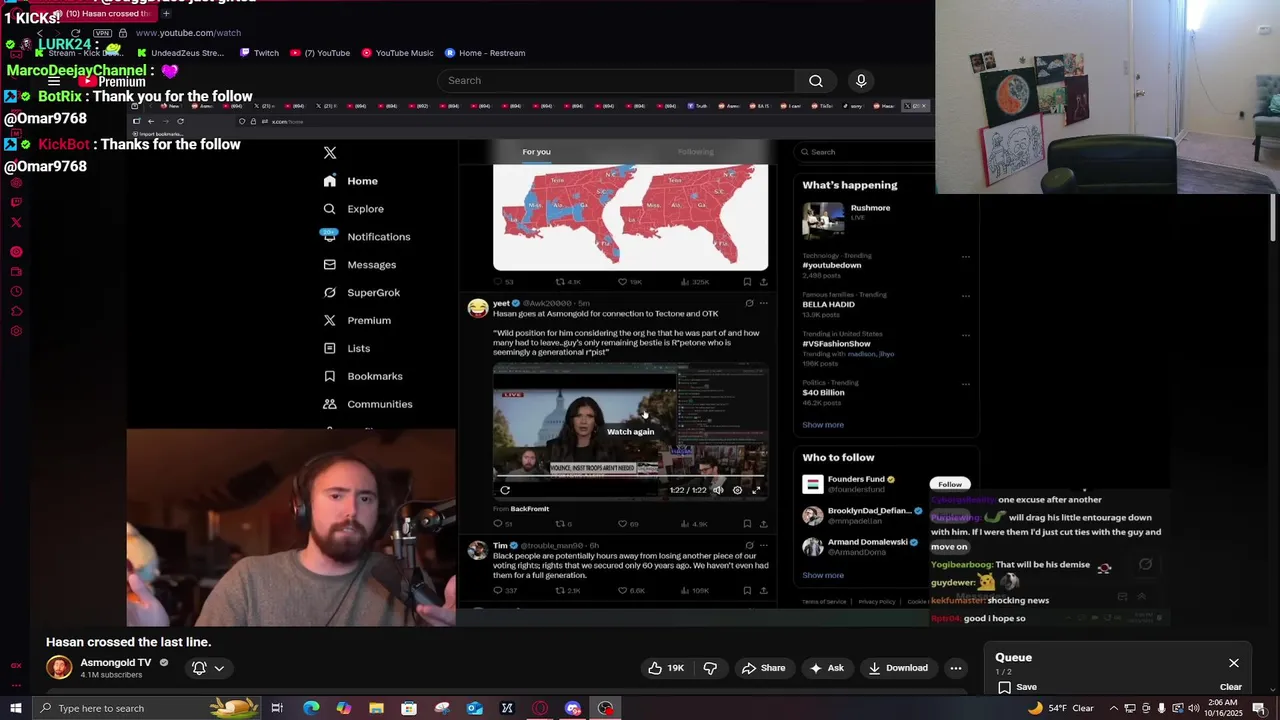
Task: Open taskbar clock showing 2:06 AM
Action: point(1222,708)
